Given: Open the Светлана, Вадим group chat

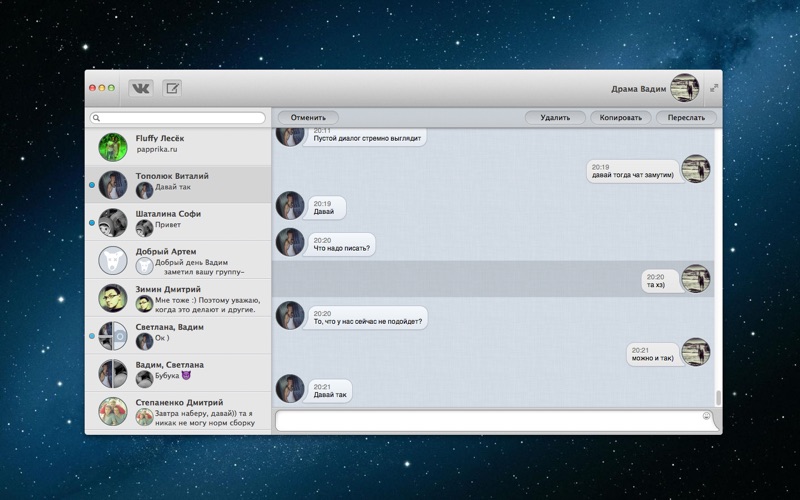Looking at the screenshot, I should pyautogui.click(x=178, y=335).
